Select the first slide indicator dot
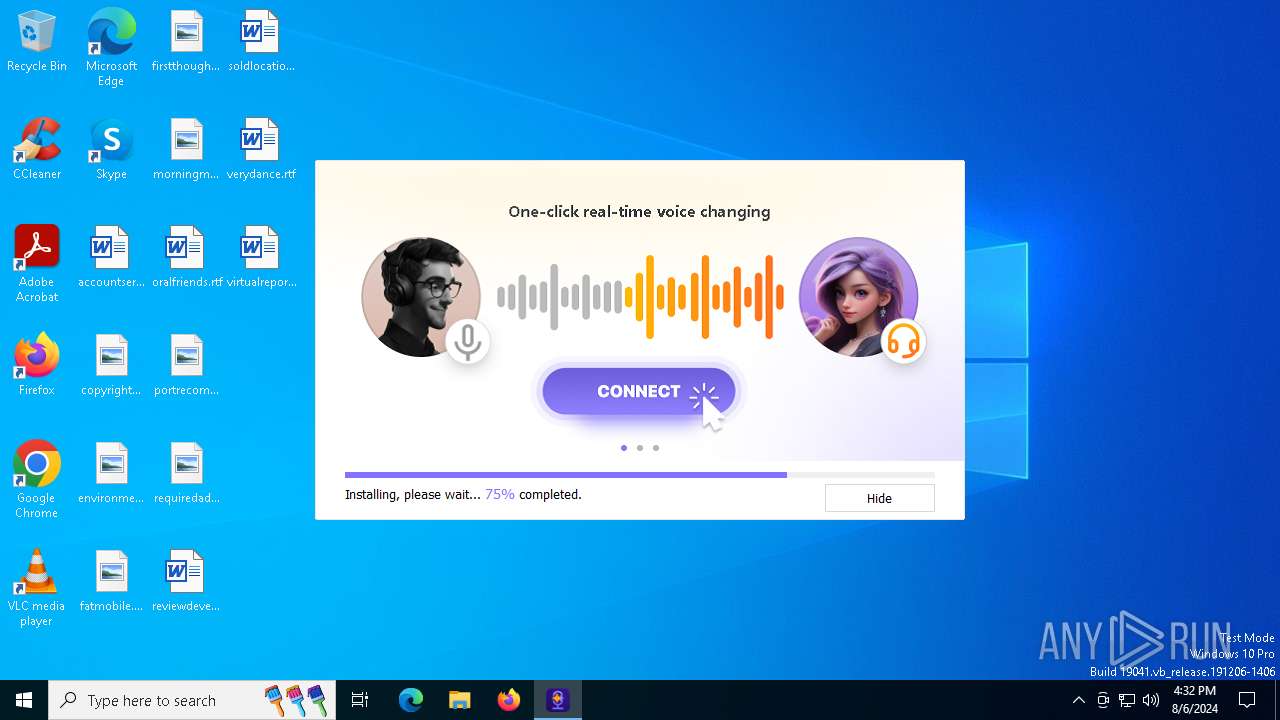 click(624, 448)
